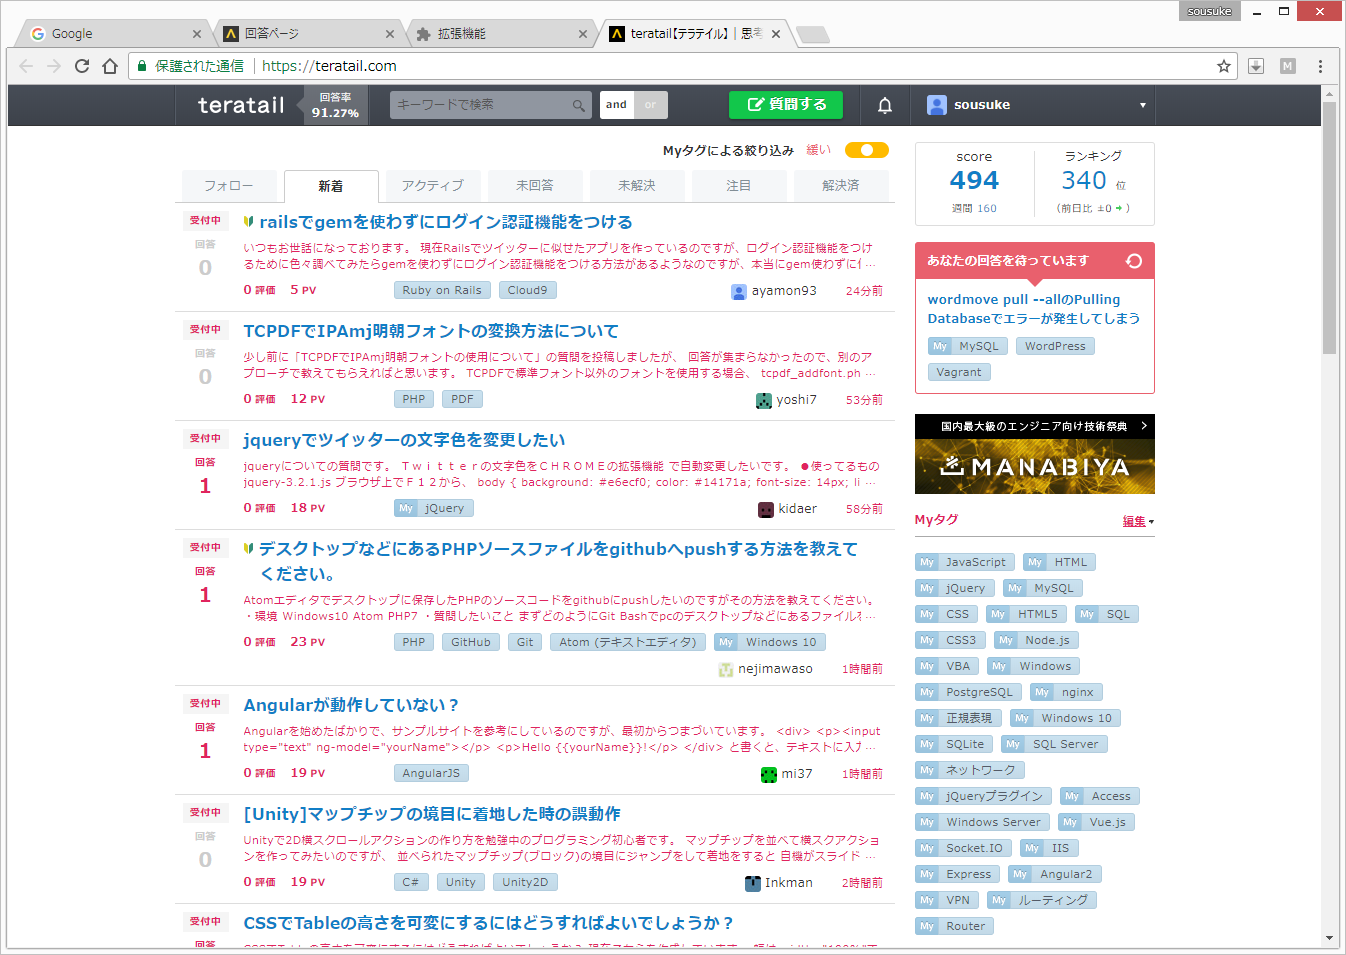Click the PostgreSQL tag under Myタグ
Screen dimensions: 1346x955
[x=968, y=692]
